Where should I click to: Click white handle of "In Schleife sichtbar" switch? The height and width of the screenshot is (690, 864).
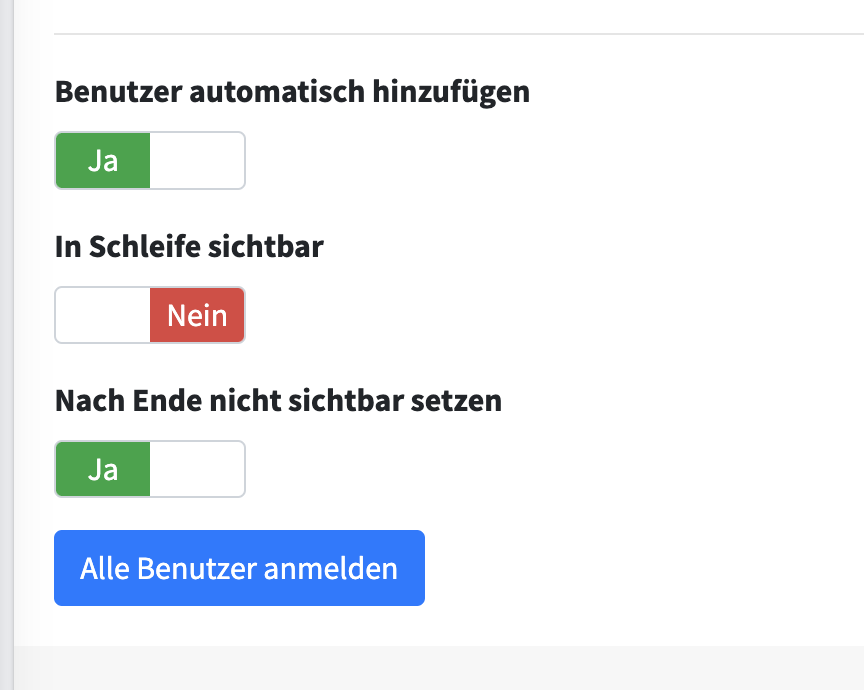(x=103, y=316)
